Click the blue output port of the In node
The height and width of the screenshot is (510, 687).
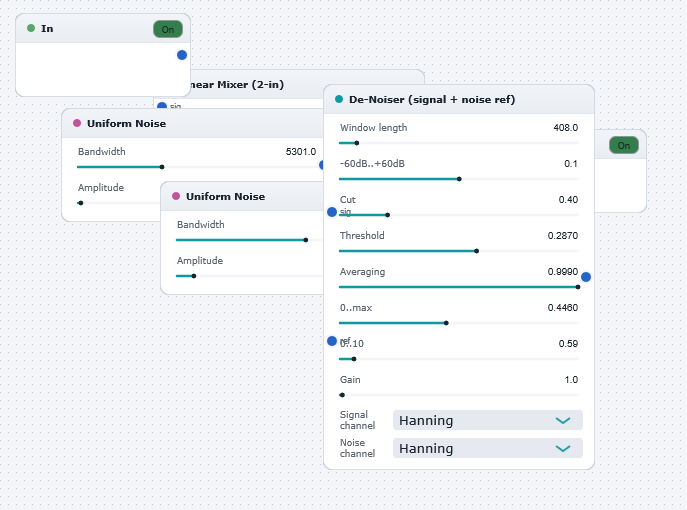click(x=182, y=55)
